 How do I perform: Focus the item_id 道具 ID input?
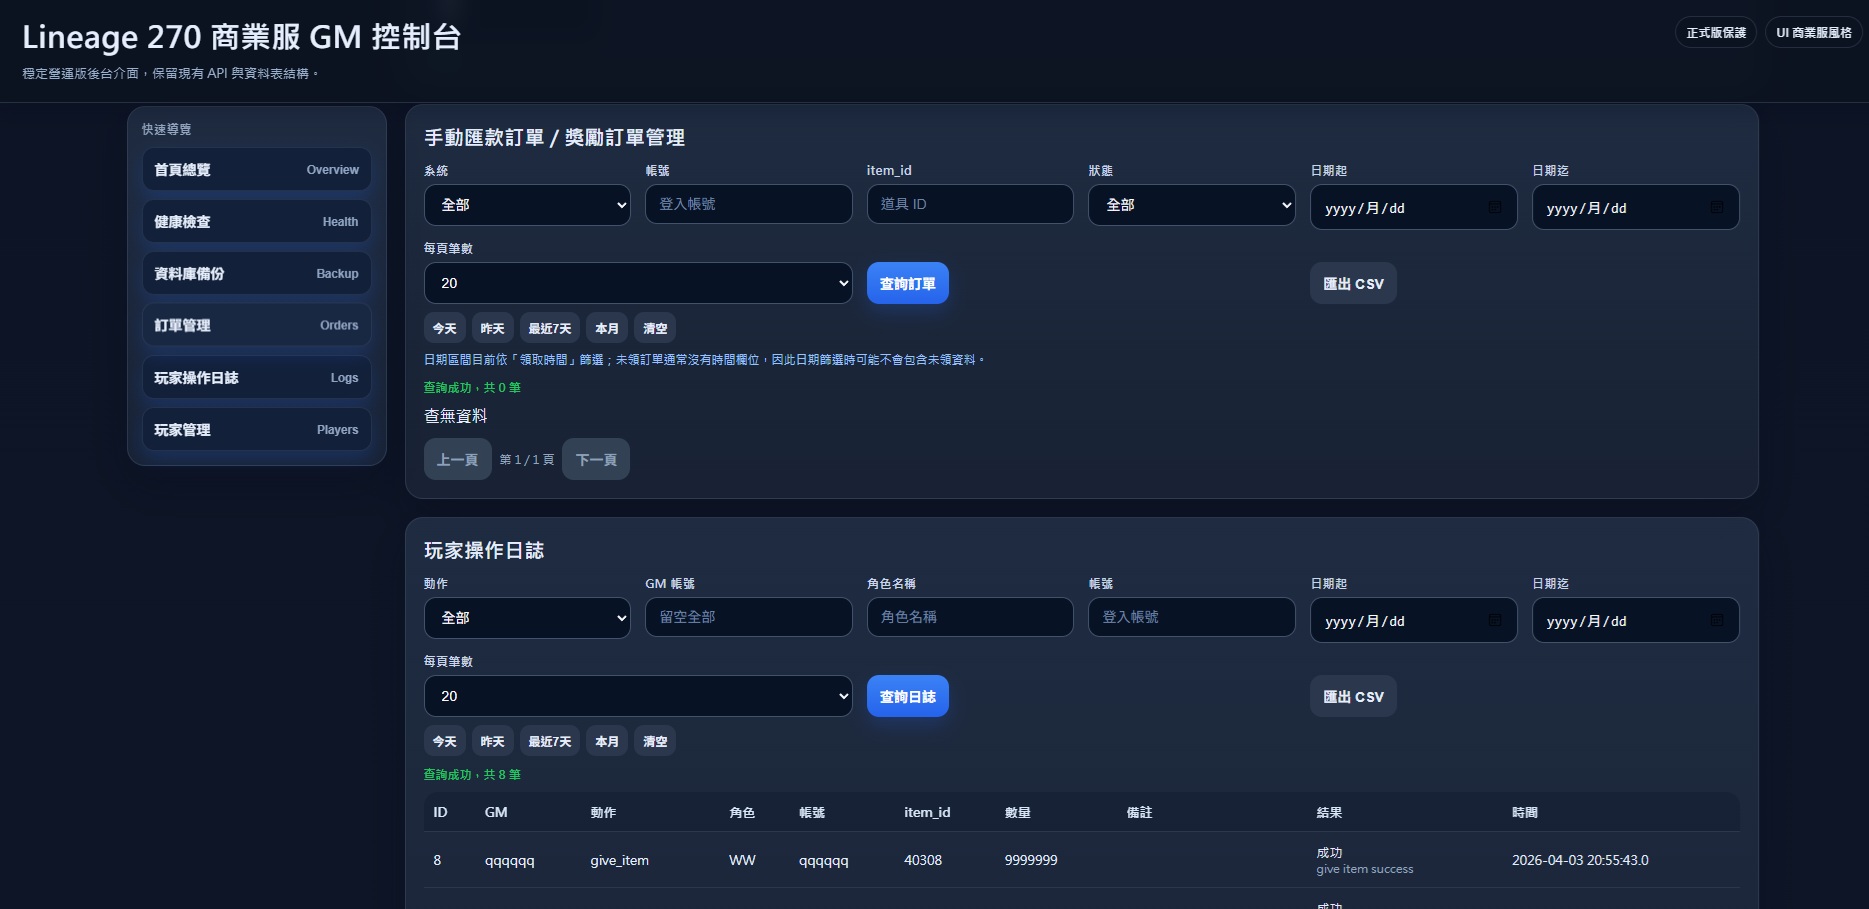970,204
